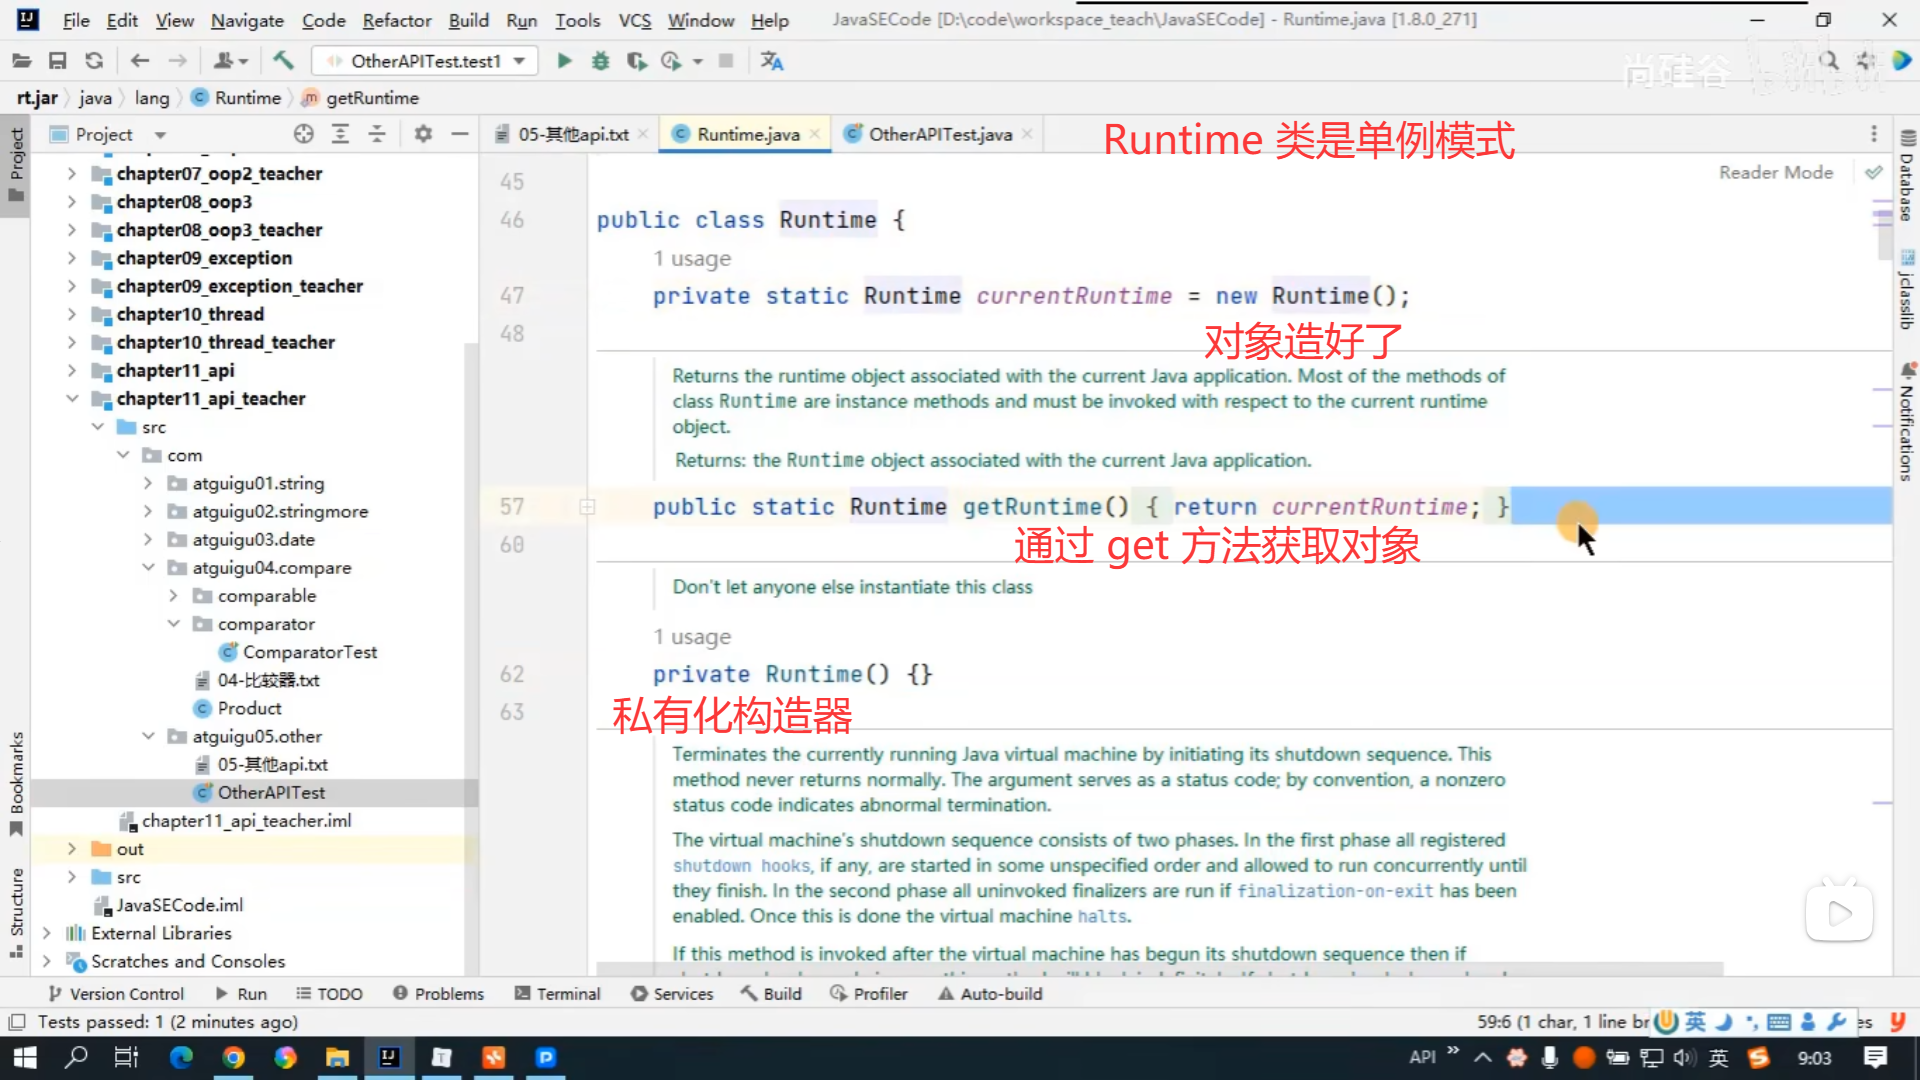
Task: Toggle Reader Mode in editor
Action: [1775, 172]
